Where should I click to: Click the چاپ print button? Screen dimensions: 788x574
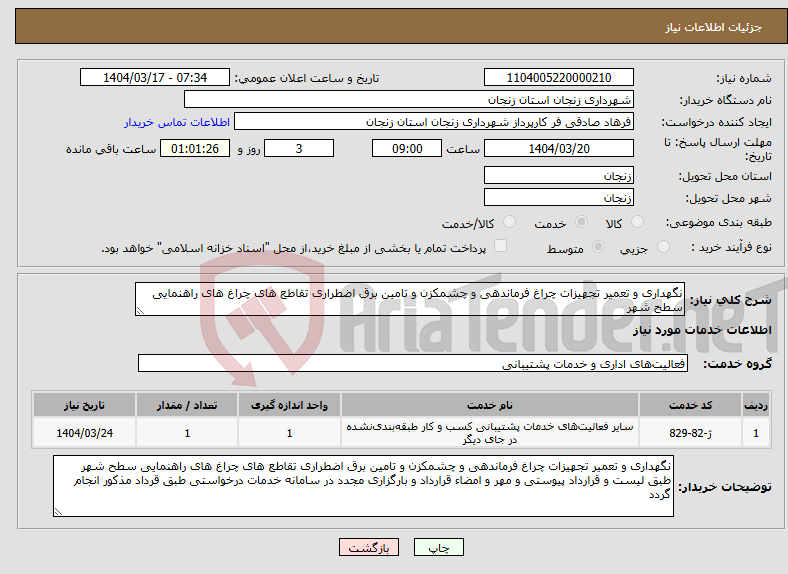point(439,547)
